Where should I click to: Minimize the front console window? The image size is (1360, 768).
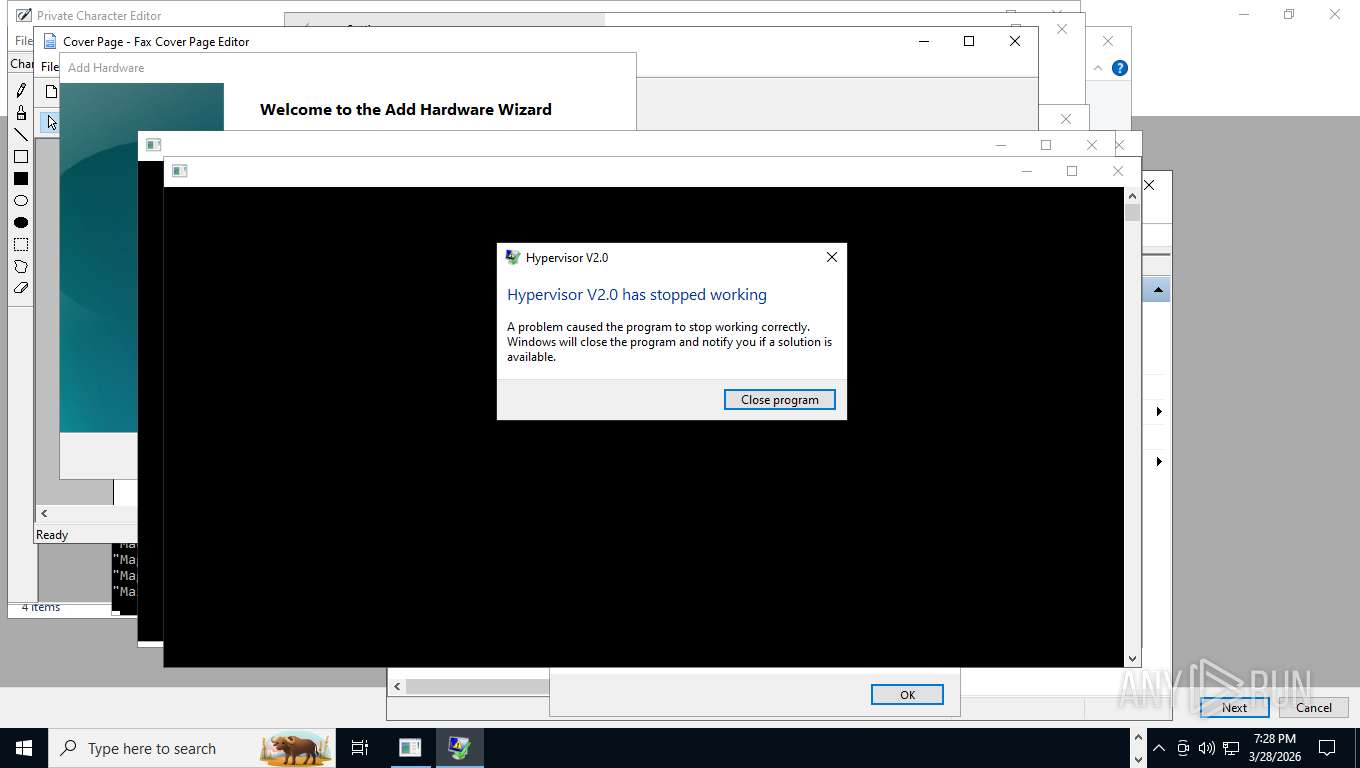click(x=1026, y=171)
